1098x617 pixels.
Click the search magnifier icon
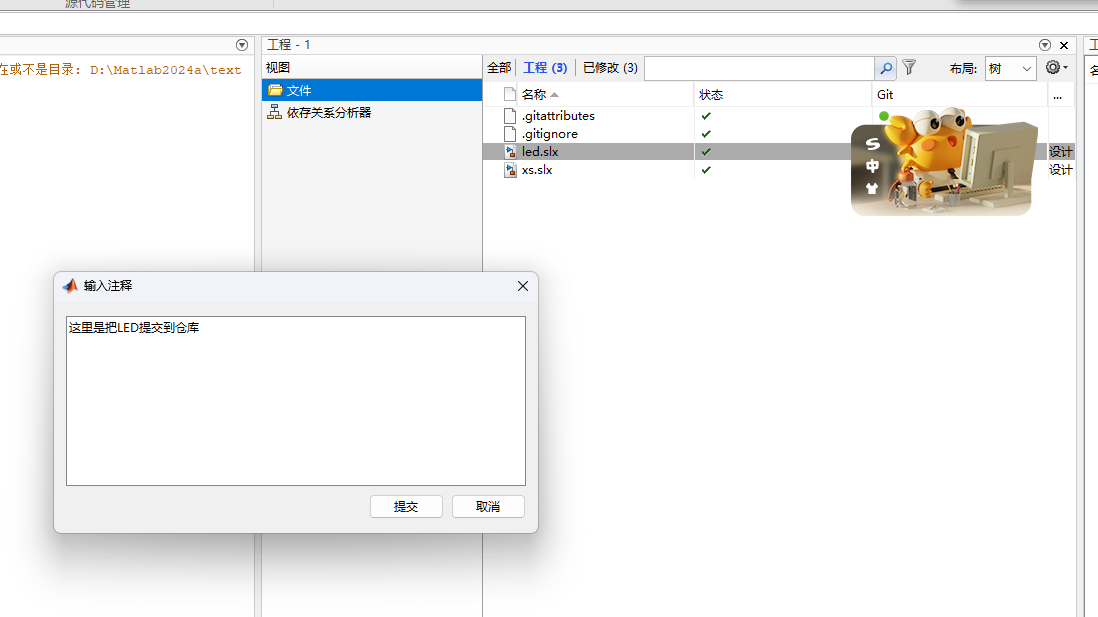[x=885, y=68]
